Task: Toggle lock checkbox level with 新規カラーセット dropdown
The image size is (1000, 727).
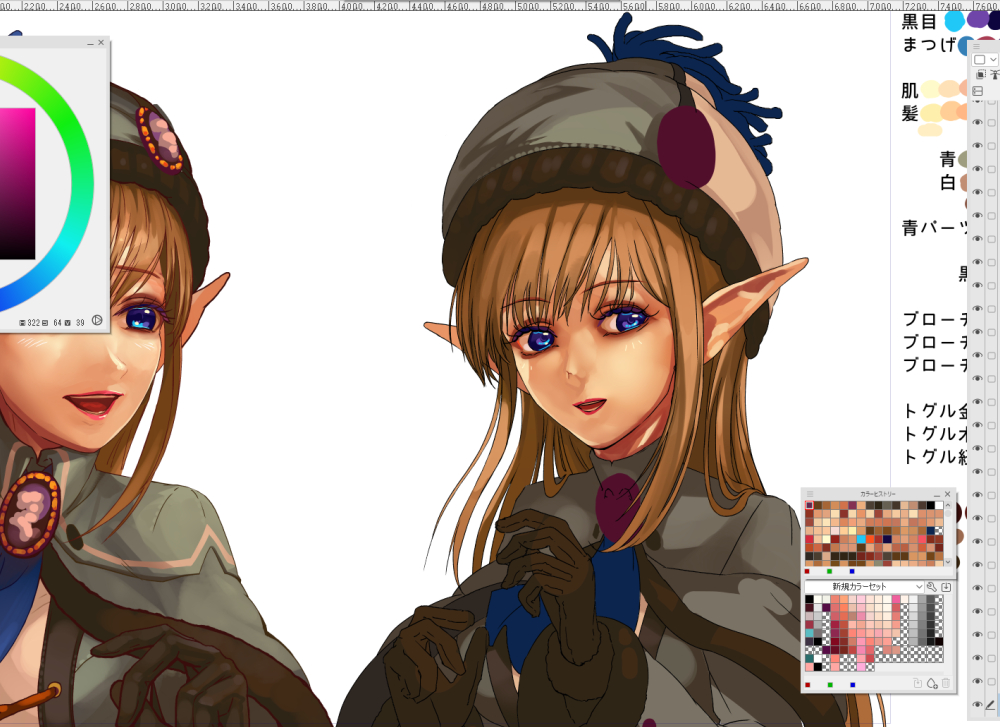Action: pyautogui.click(x=992, y=587)
